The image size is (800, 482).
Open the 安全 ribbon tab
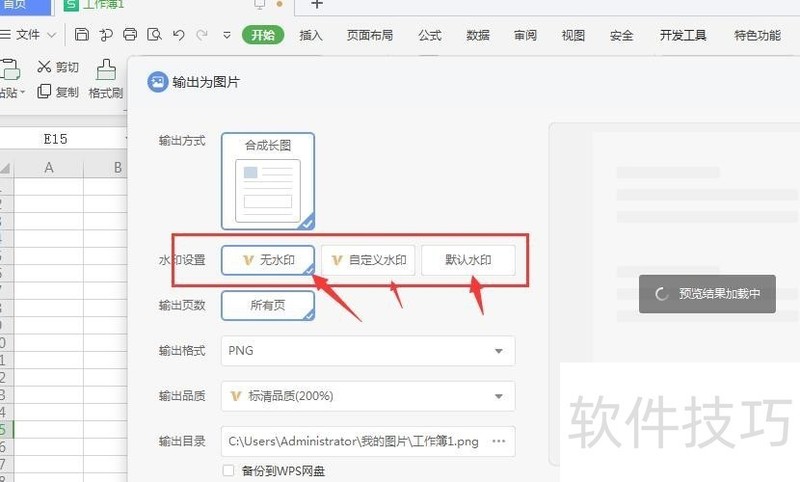(621, 35)
